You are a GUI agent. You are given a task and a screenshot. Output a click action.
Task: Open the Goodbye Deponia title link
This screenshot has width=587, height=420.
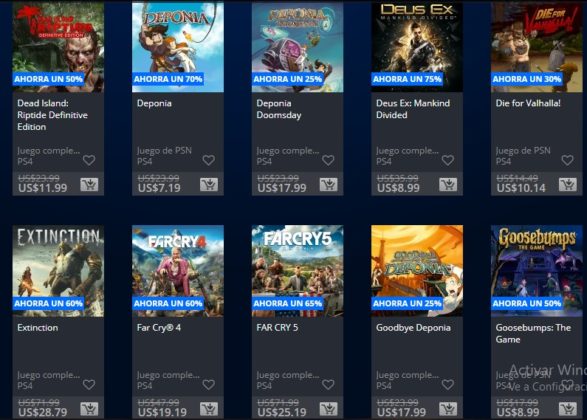(x=413, y=328)
